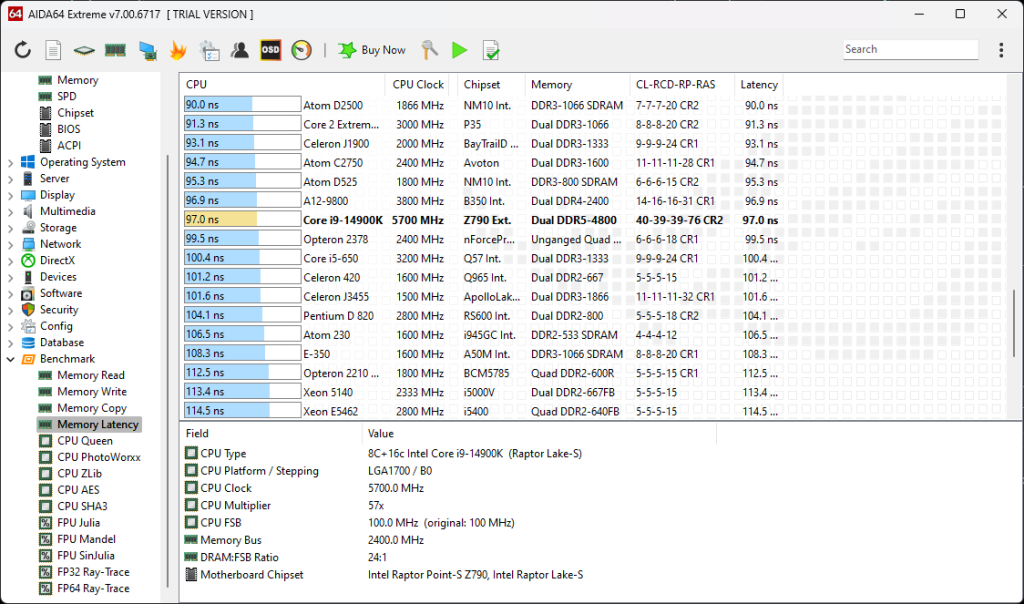Viewport: 1024px width, 604px height.
Task: Click the hammer tools icon
Action: 429,50
